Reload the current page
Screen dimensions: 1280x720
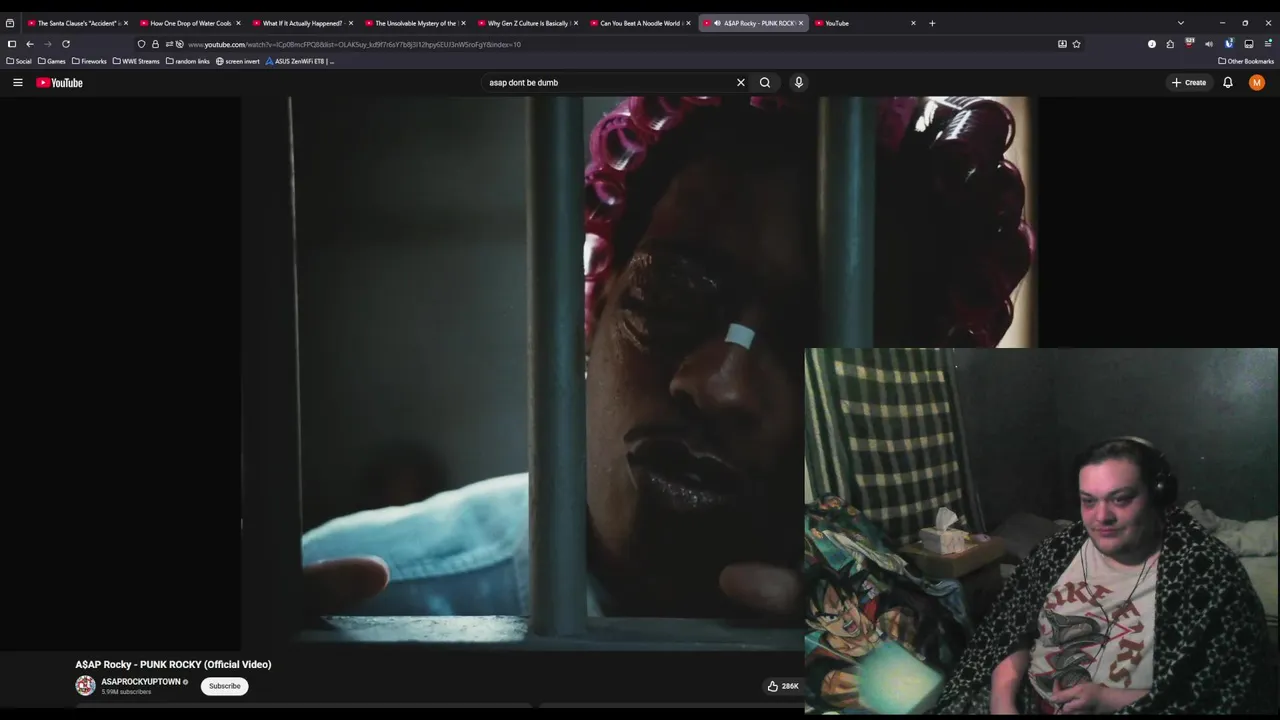click(x=66, y=44)
